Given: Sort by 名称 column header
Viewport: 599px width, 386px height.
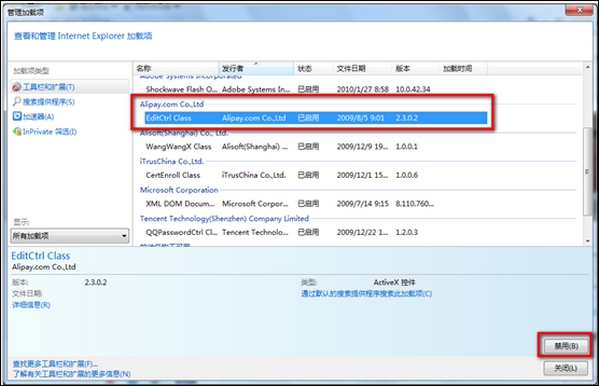Looking at the screenshot, I should (x=176, y=68).
